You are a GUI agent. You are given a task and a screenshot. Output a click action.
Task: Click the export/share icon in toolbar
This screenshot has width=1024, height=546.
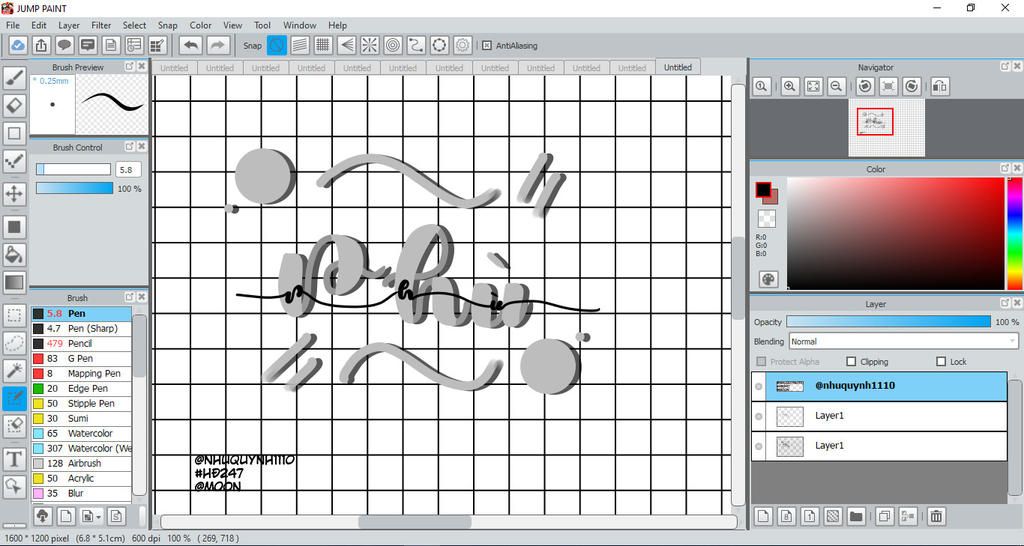(41, 45)
